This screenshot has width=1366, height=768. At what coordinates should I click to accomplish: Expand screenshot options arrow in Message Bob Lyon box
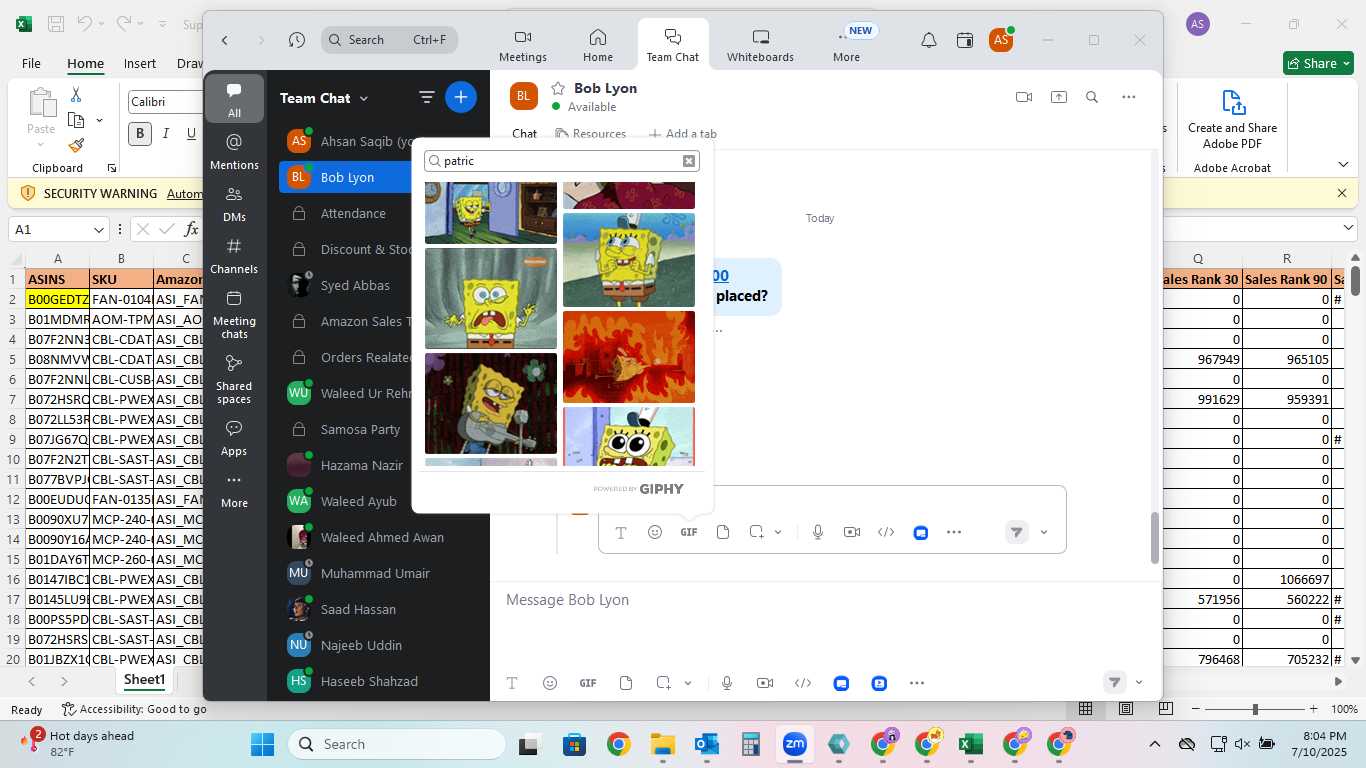tap(688, 683)
